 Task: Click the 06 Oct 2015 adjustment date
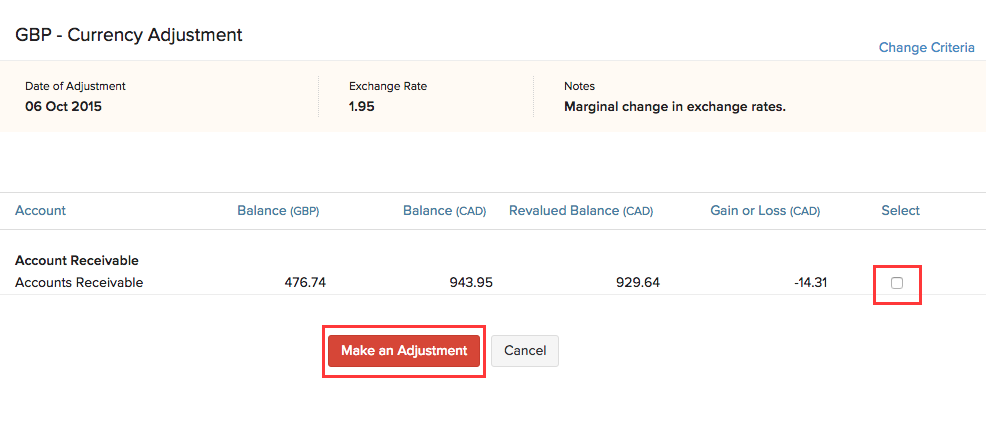pos(63,106)
